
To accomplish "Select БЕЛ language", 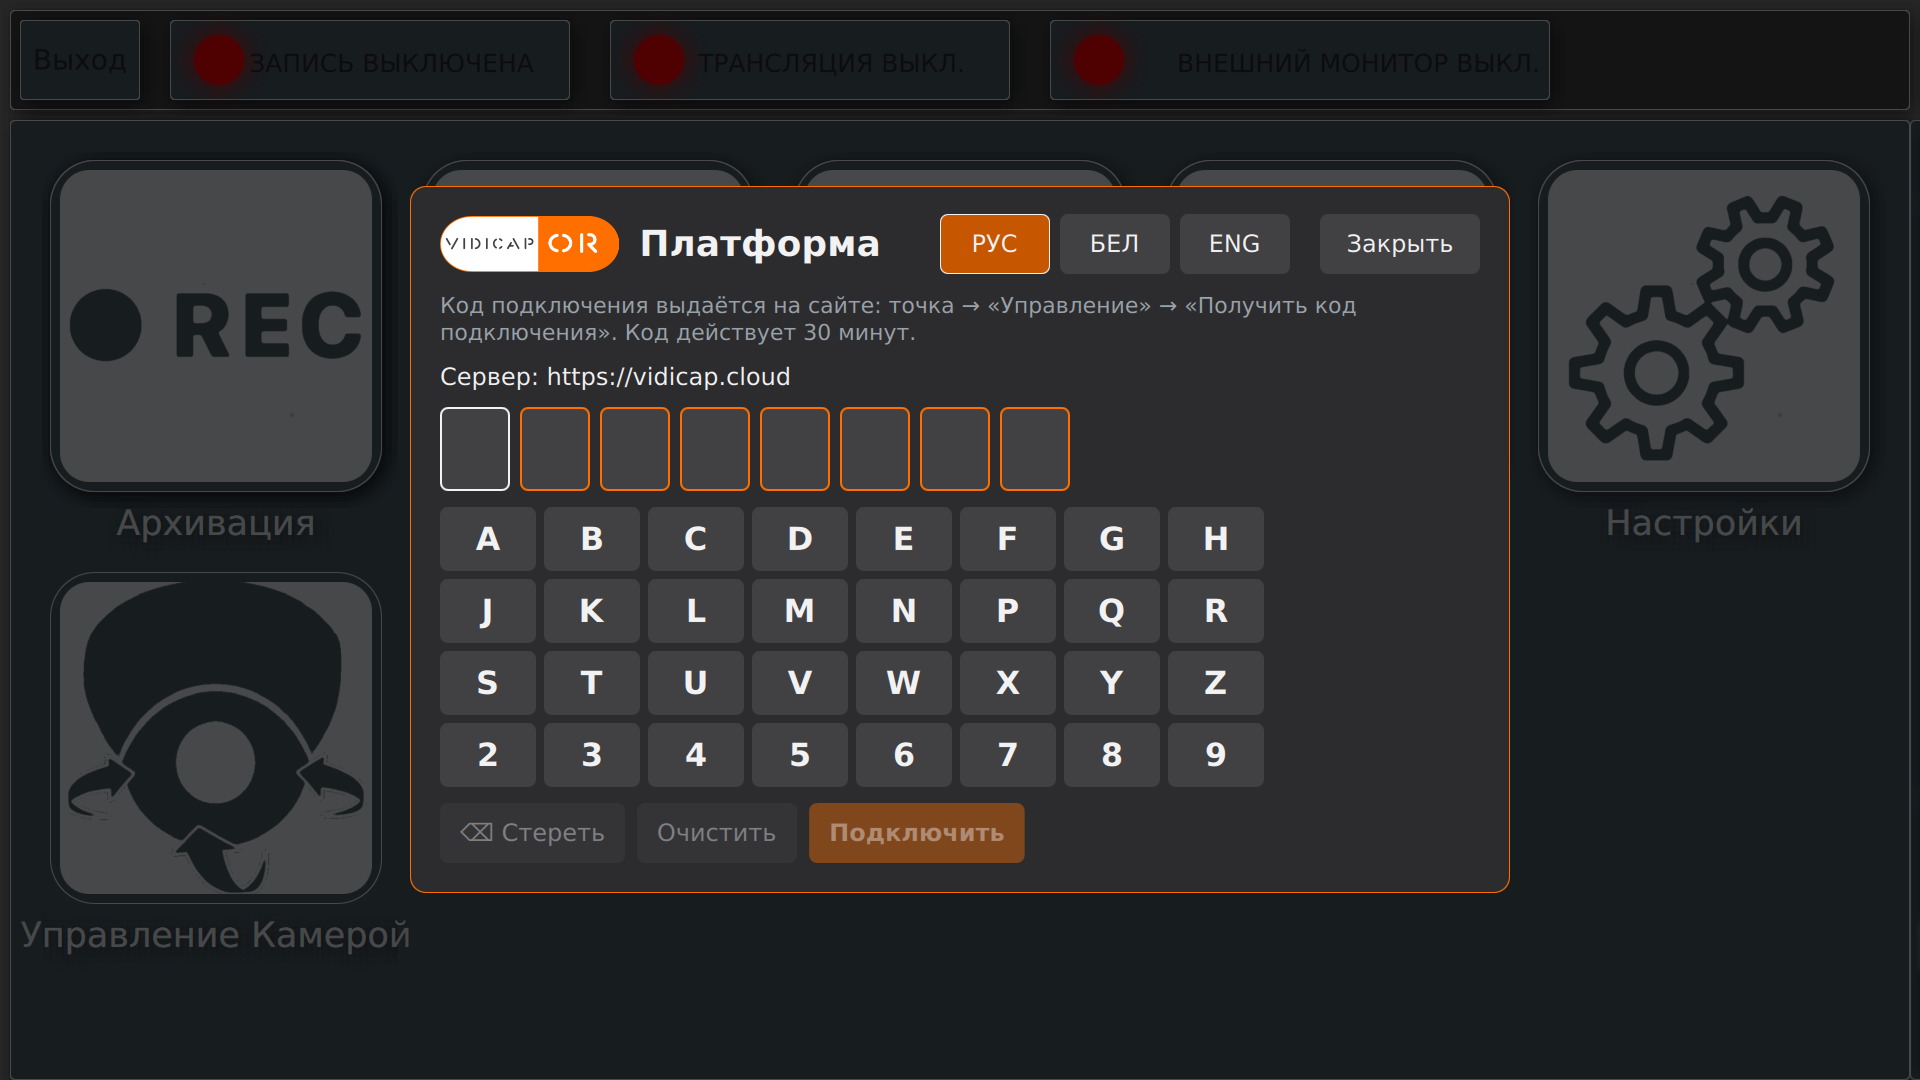I will [1115, 244].
